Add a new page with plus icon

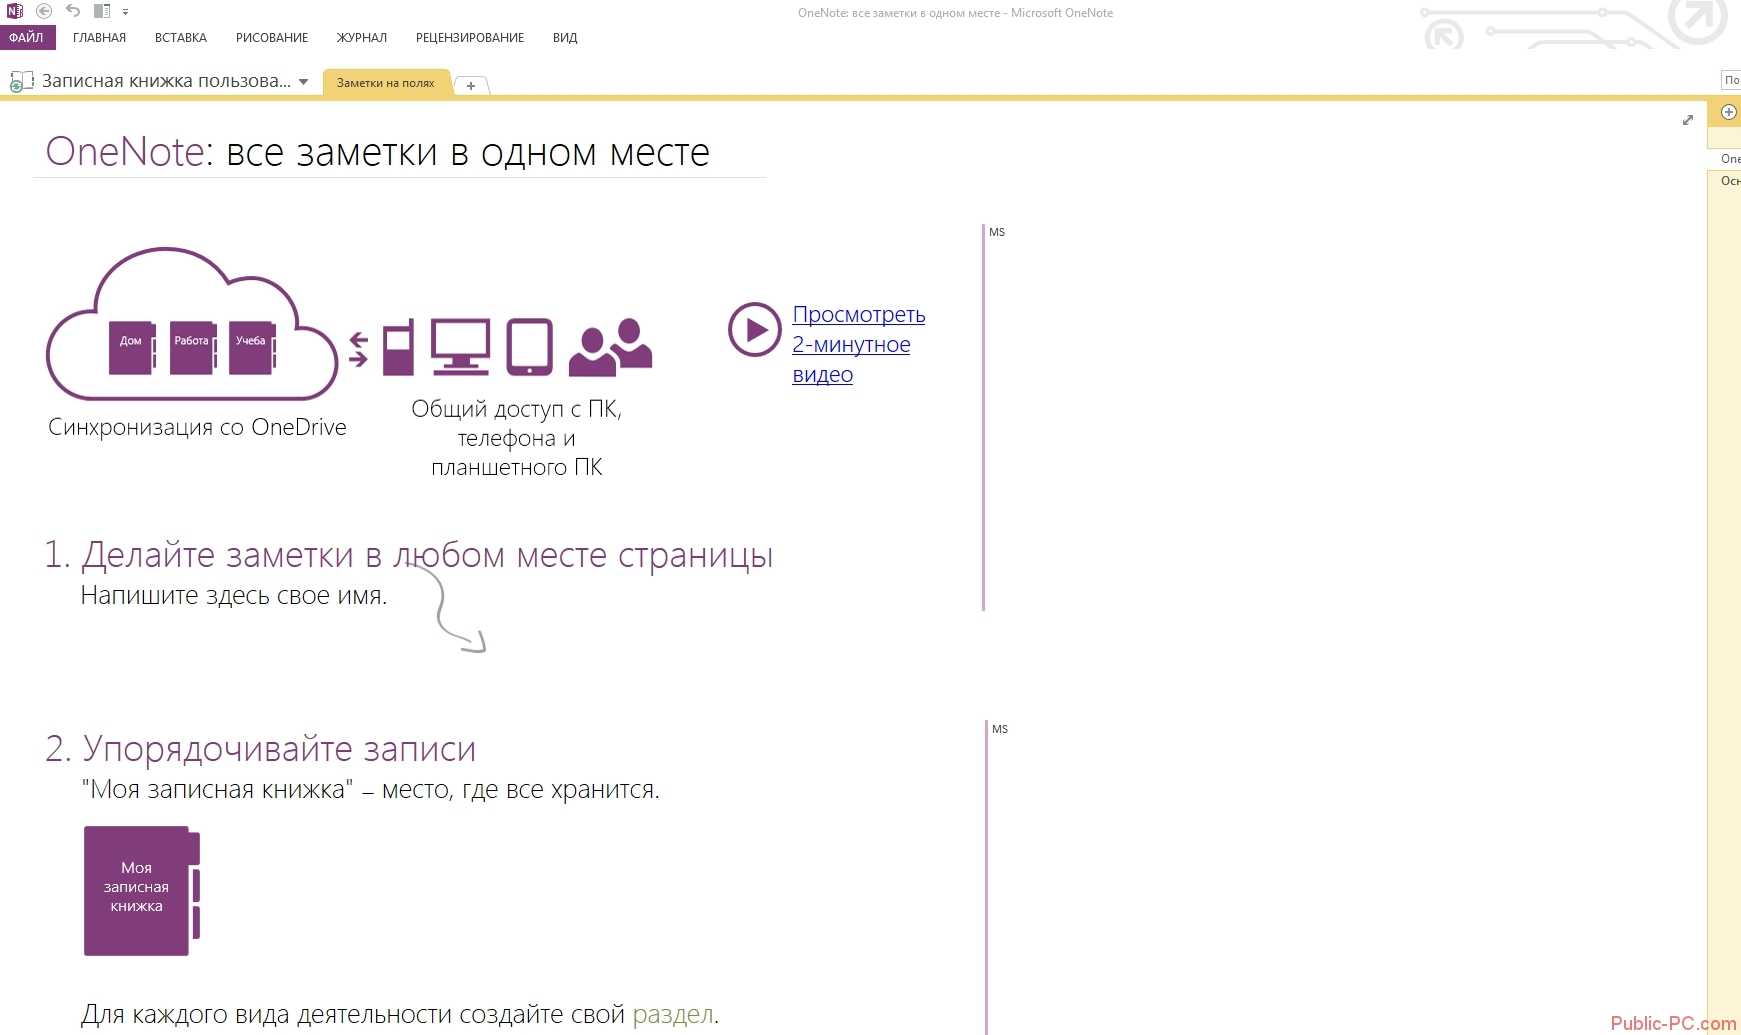pos(1728,112)
